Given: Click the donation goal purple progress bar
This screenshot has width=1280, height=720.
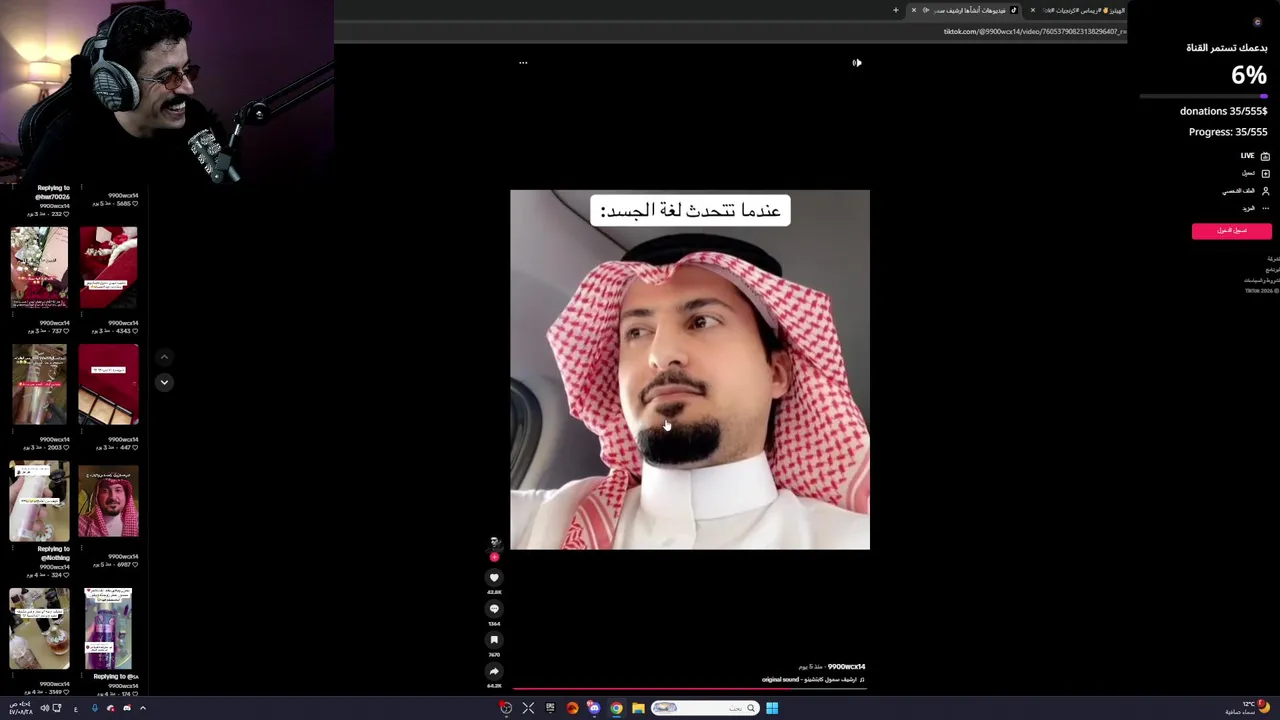Looking at the screenshot, I should (1204, 96).
